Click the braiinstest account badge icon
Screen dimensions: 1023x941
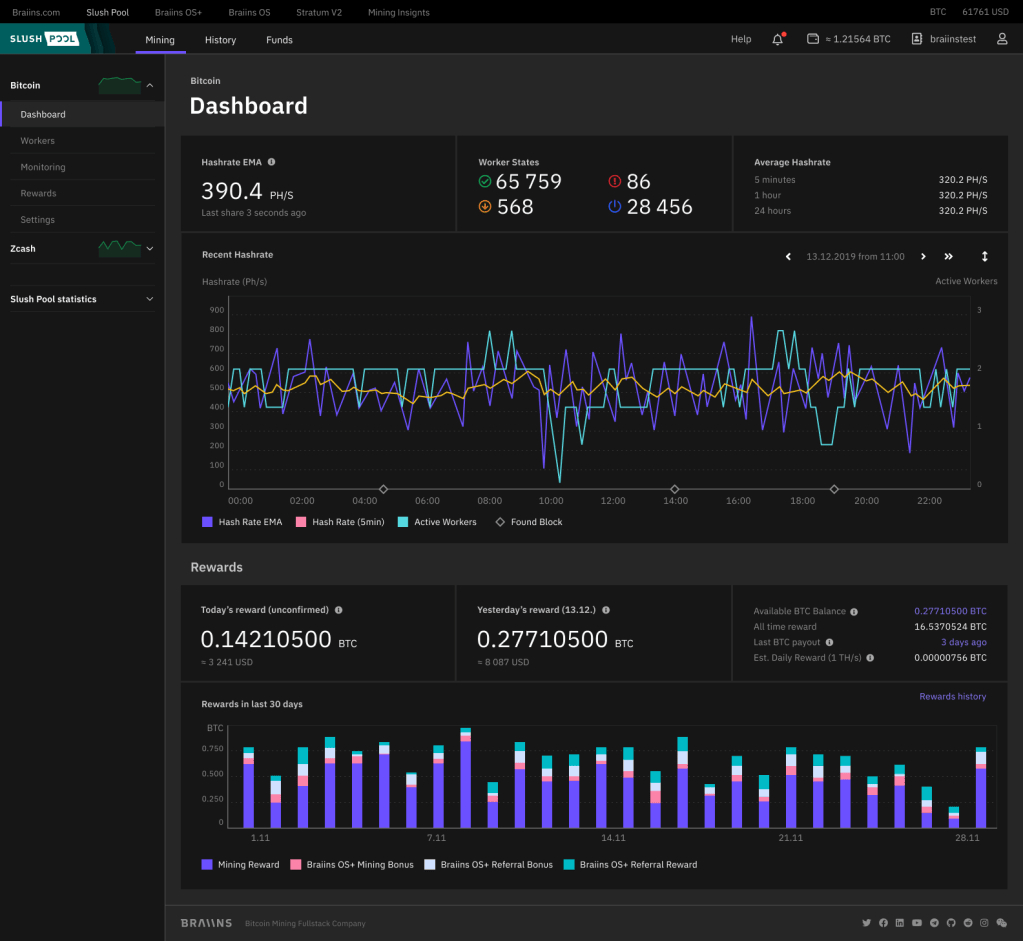917,39
